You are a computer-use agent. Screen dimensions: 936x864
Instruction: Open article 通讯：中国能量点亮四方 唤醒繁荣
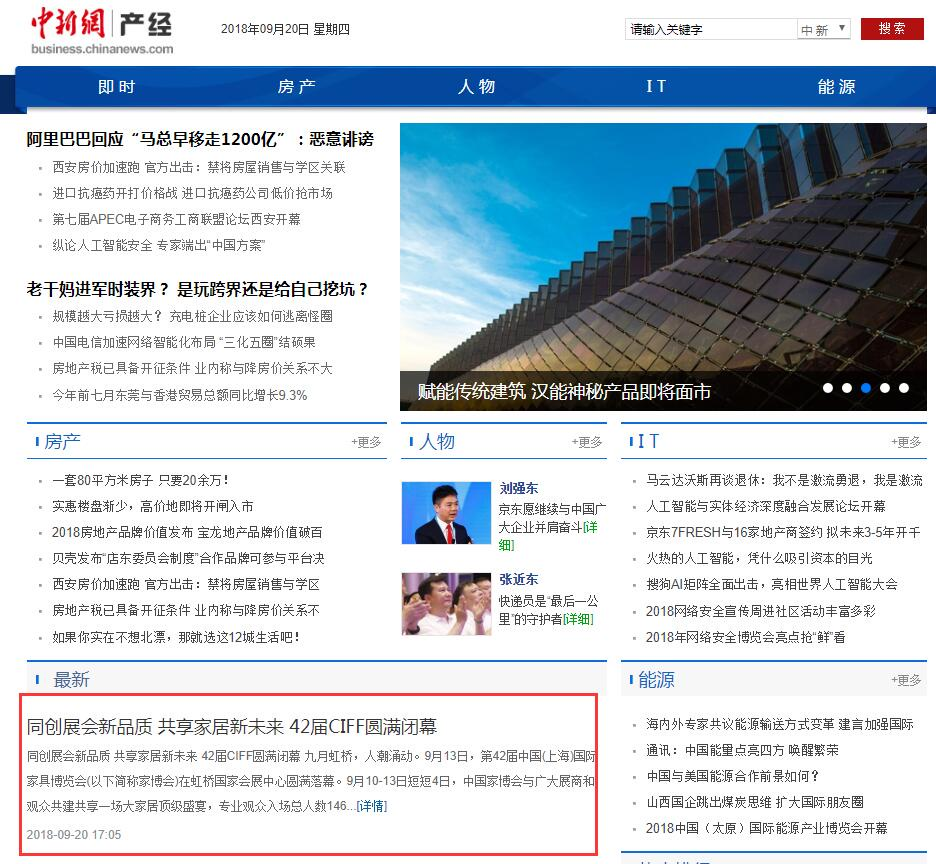(743, 750)
